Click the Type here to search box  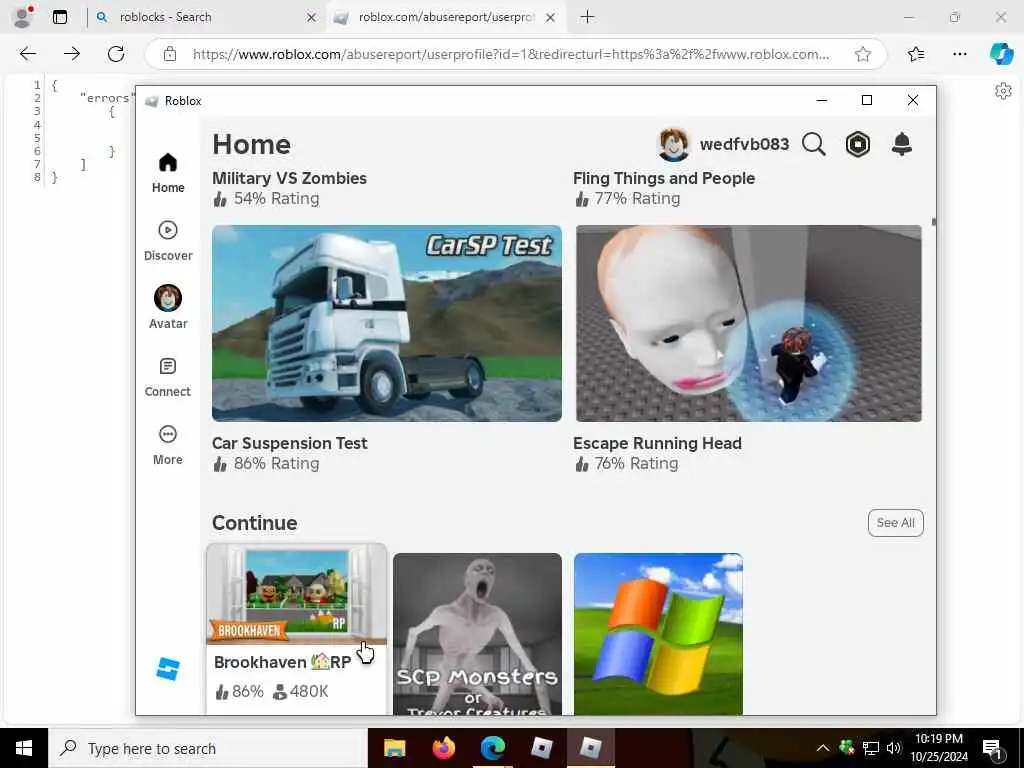(x=208, y=748)
